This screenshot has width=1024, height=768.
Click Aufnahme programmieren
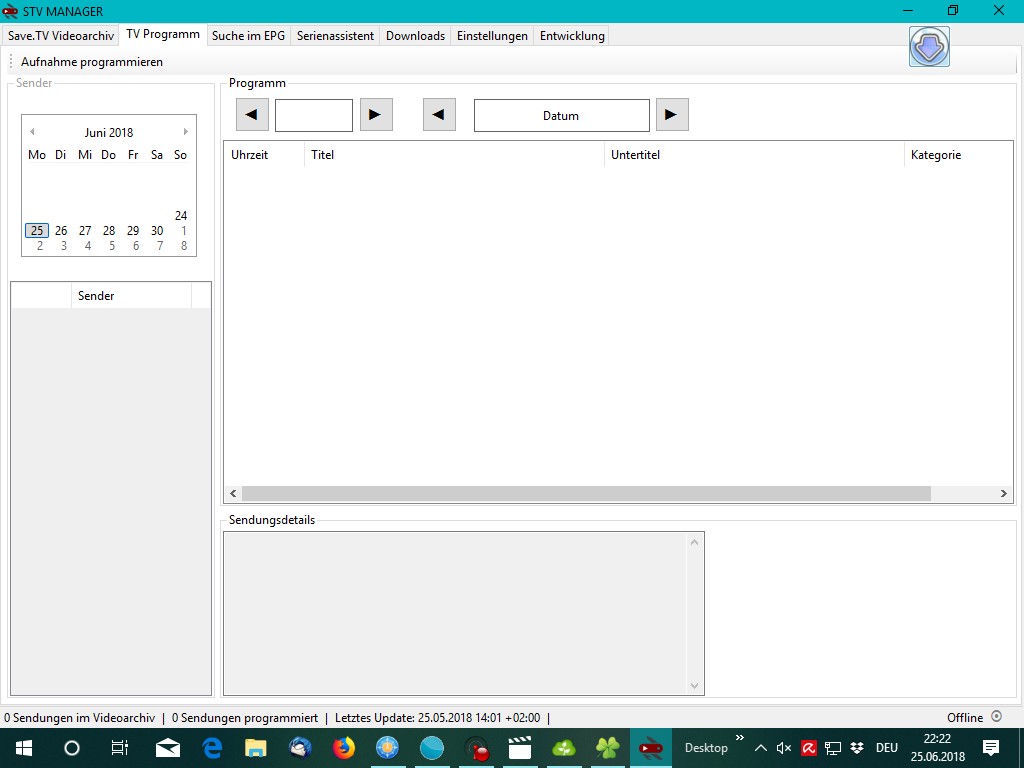coord(92,62)
